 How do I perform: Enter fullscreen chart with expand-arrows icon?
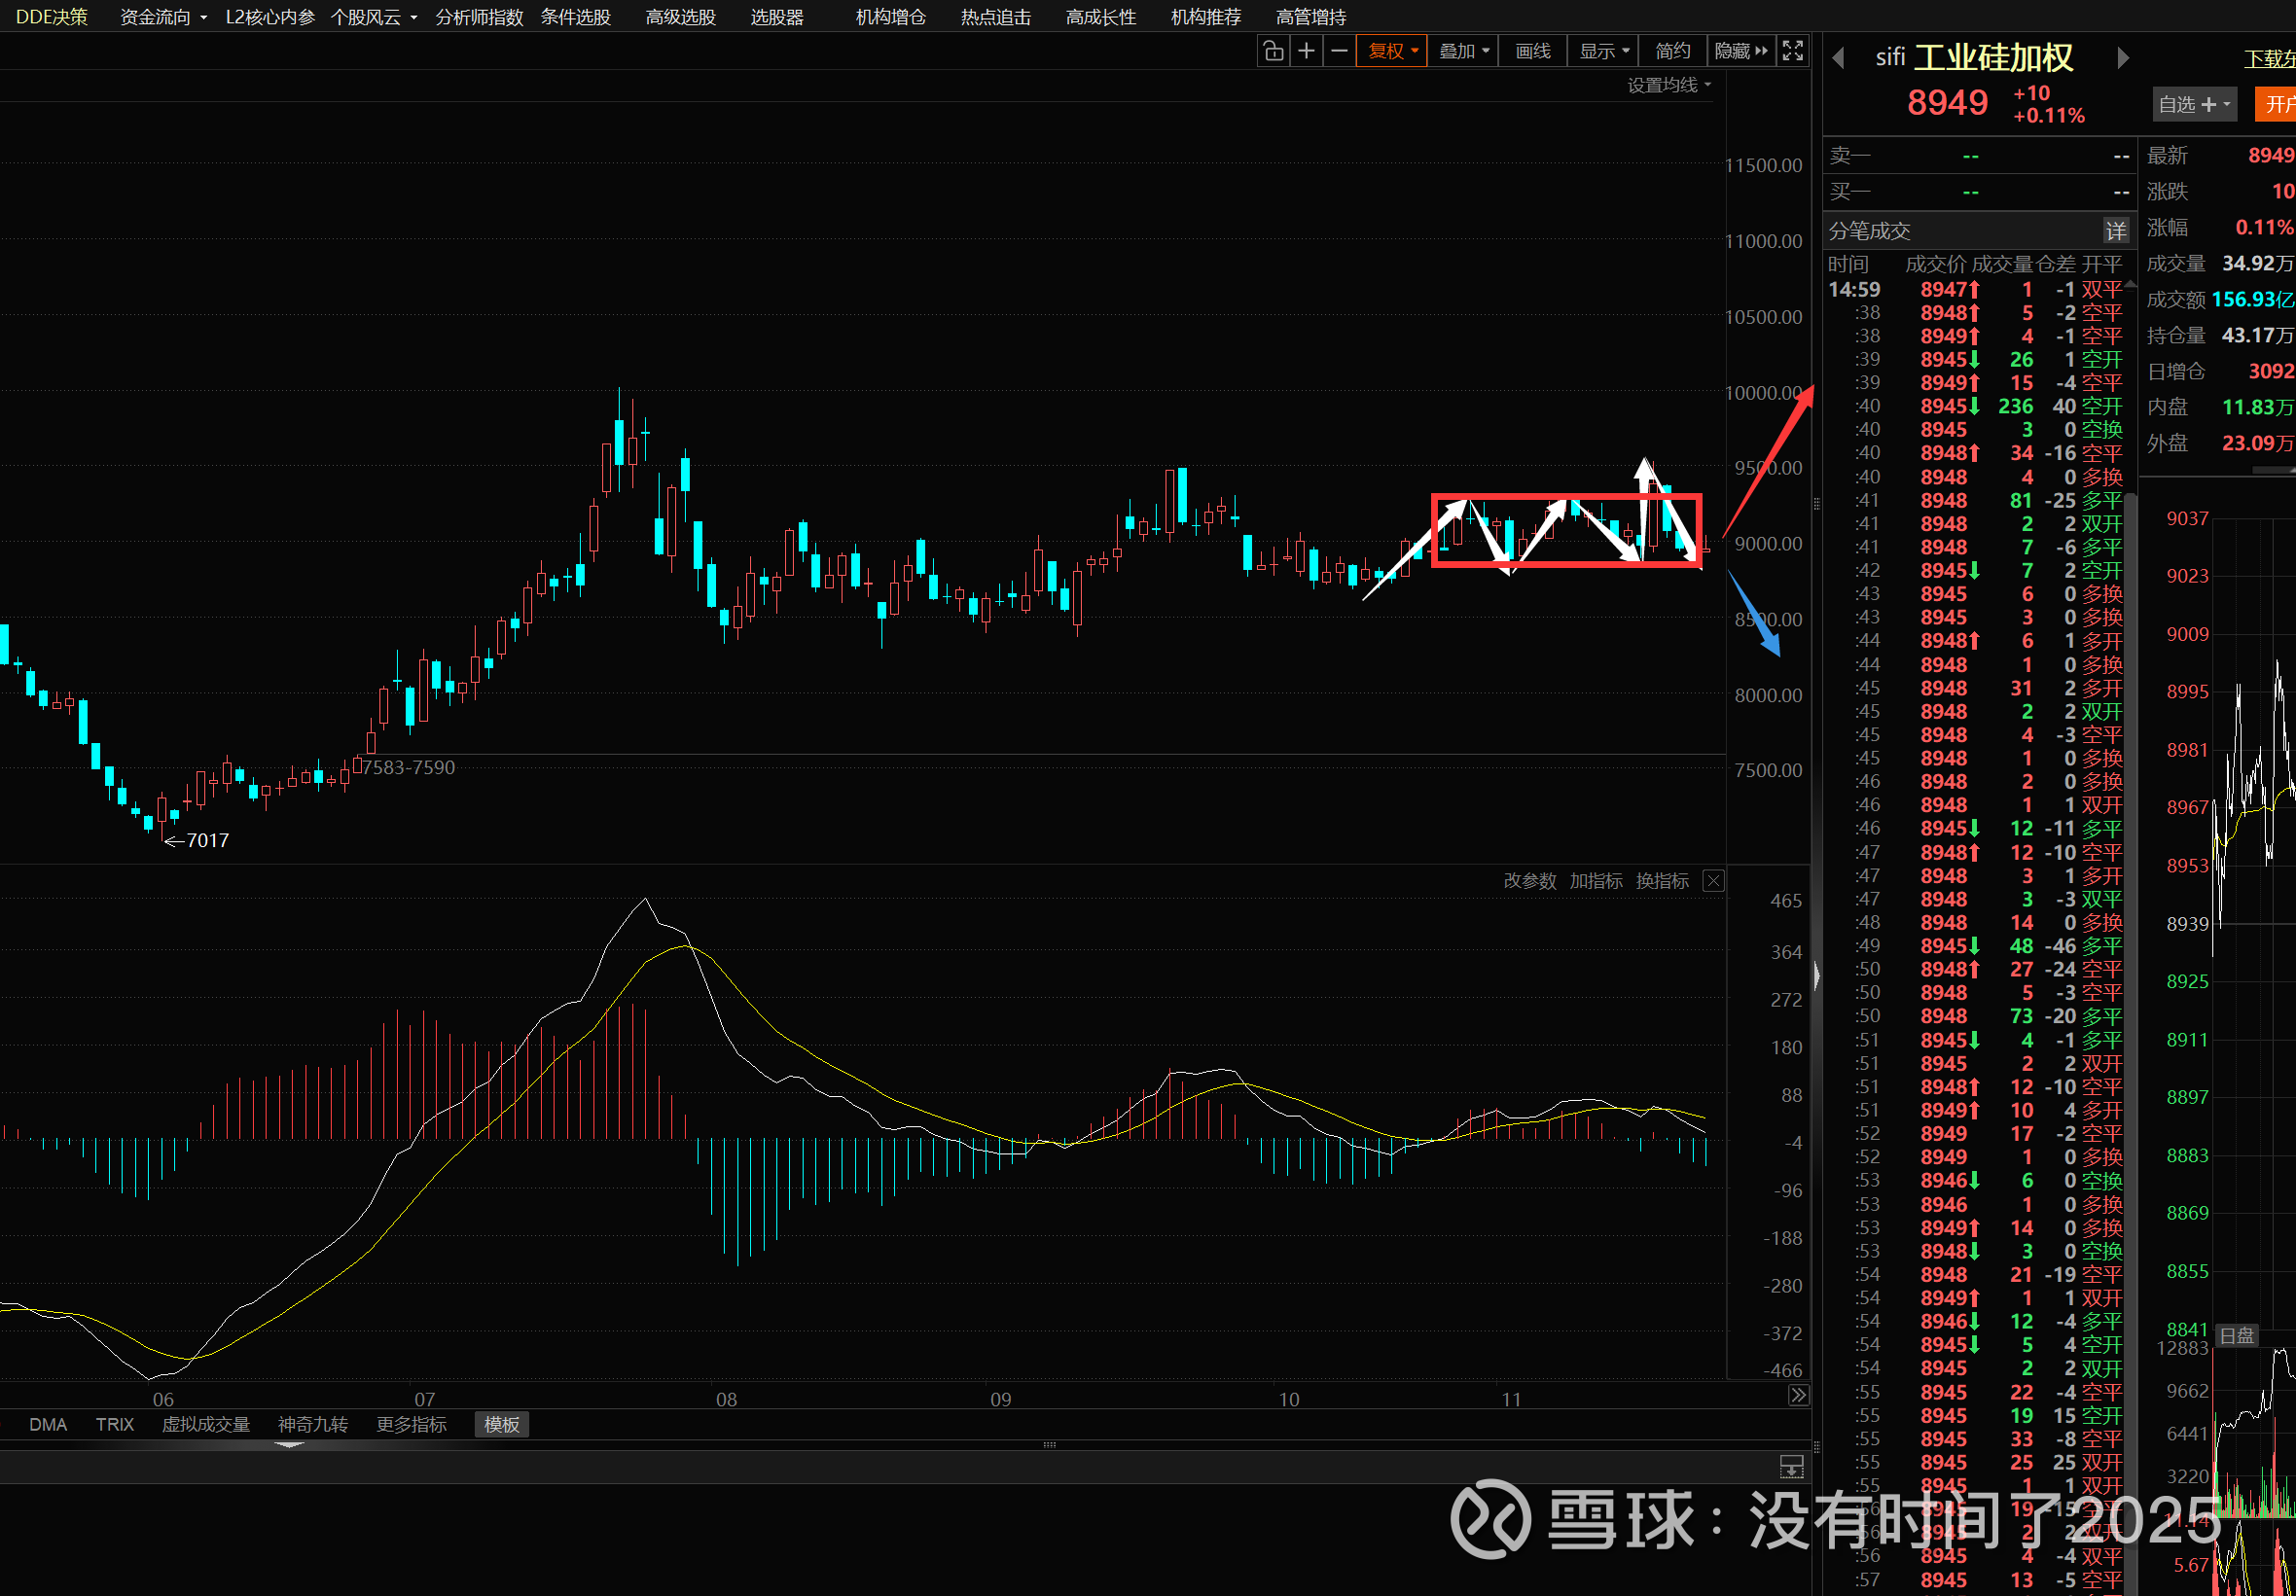point(1793,51)
